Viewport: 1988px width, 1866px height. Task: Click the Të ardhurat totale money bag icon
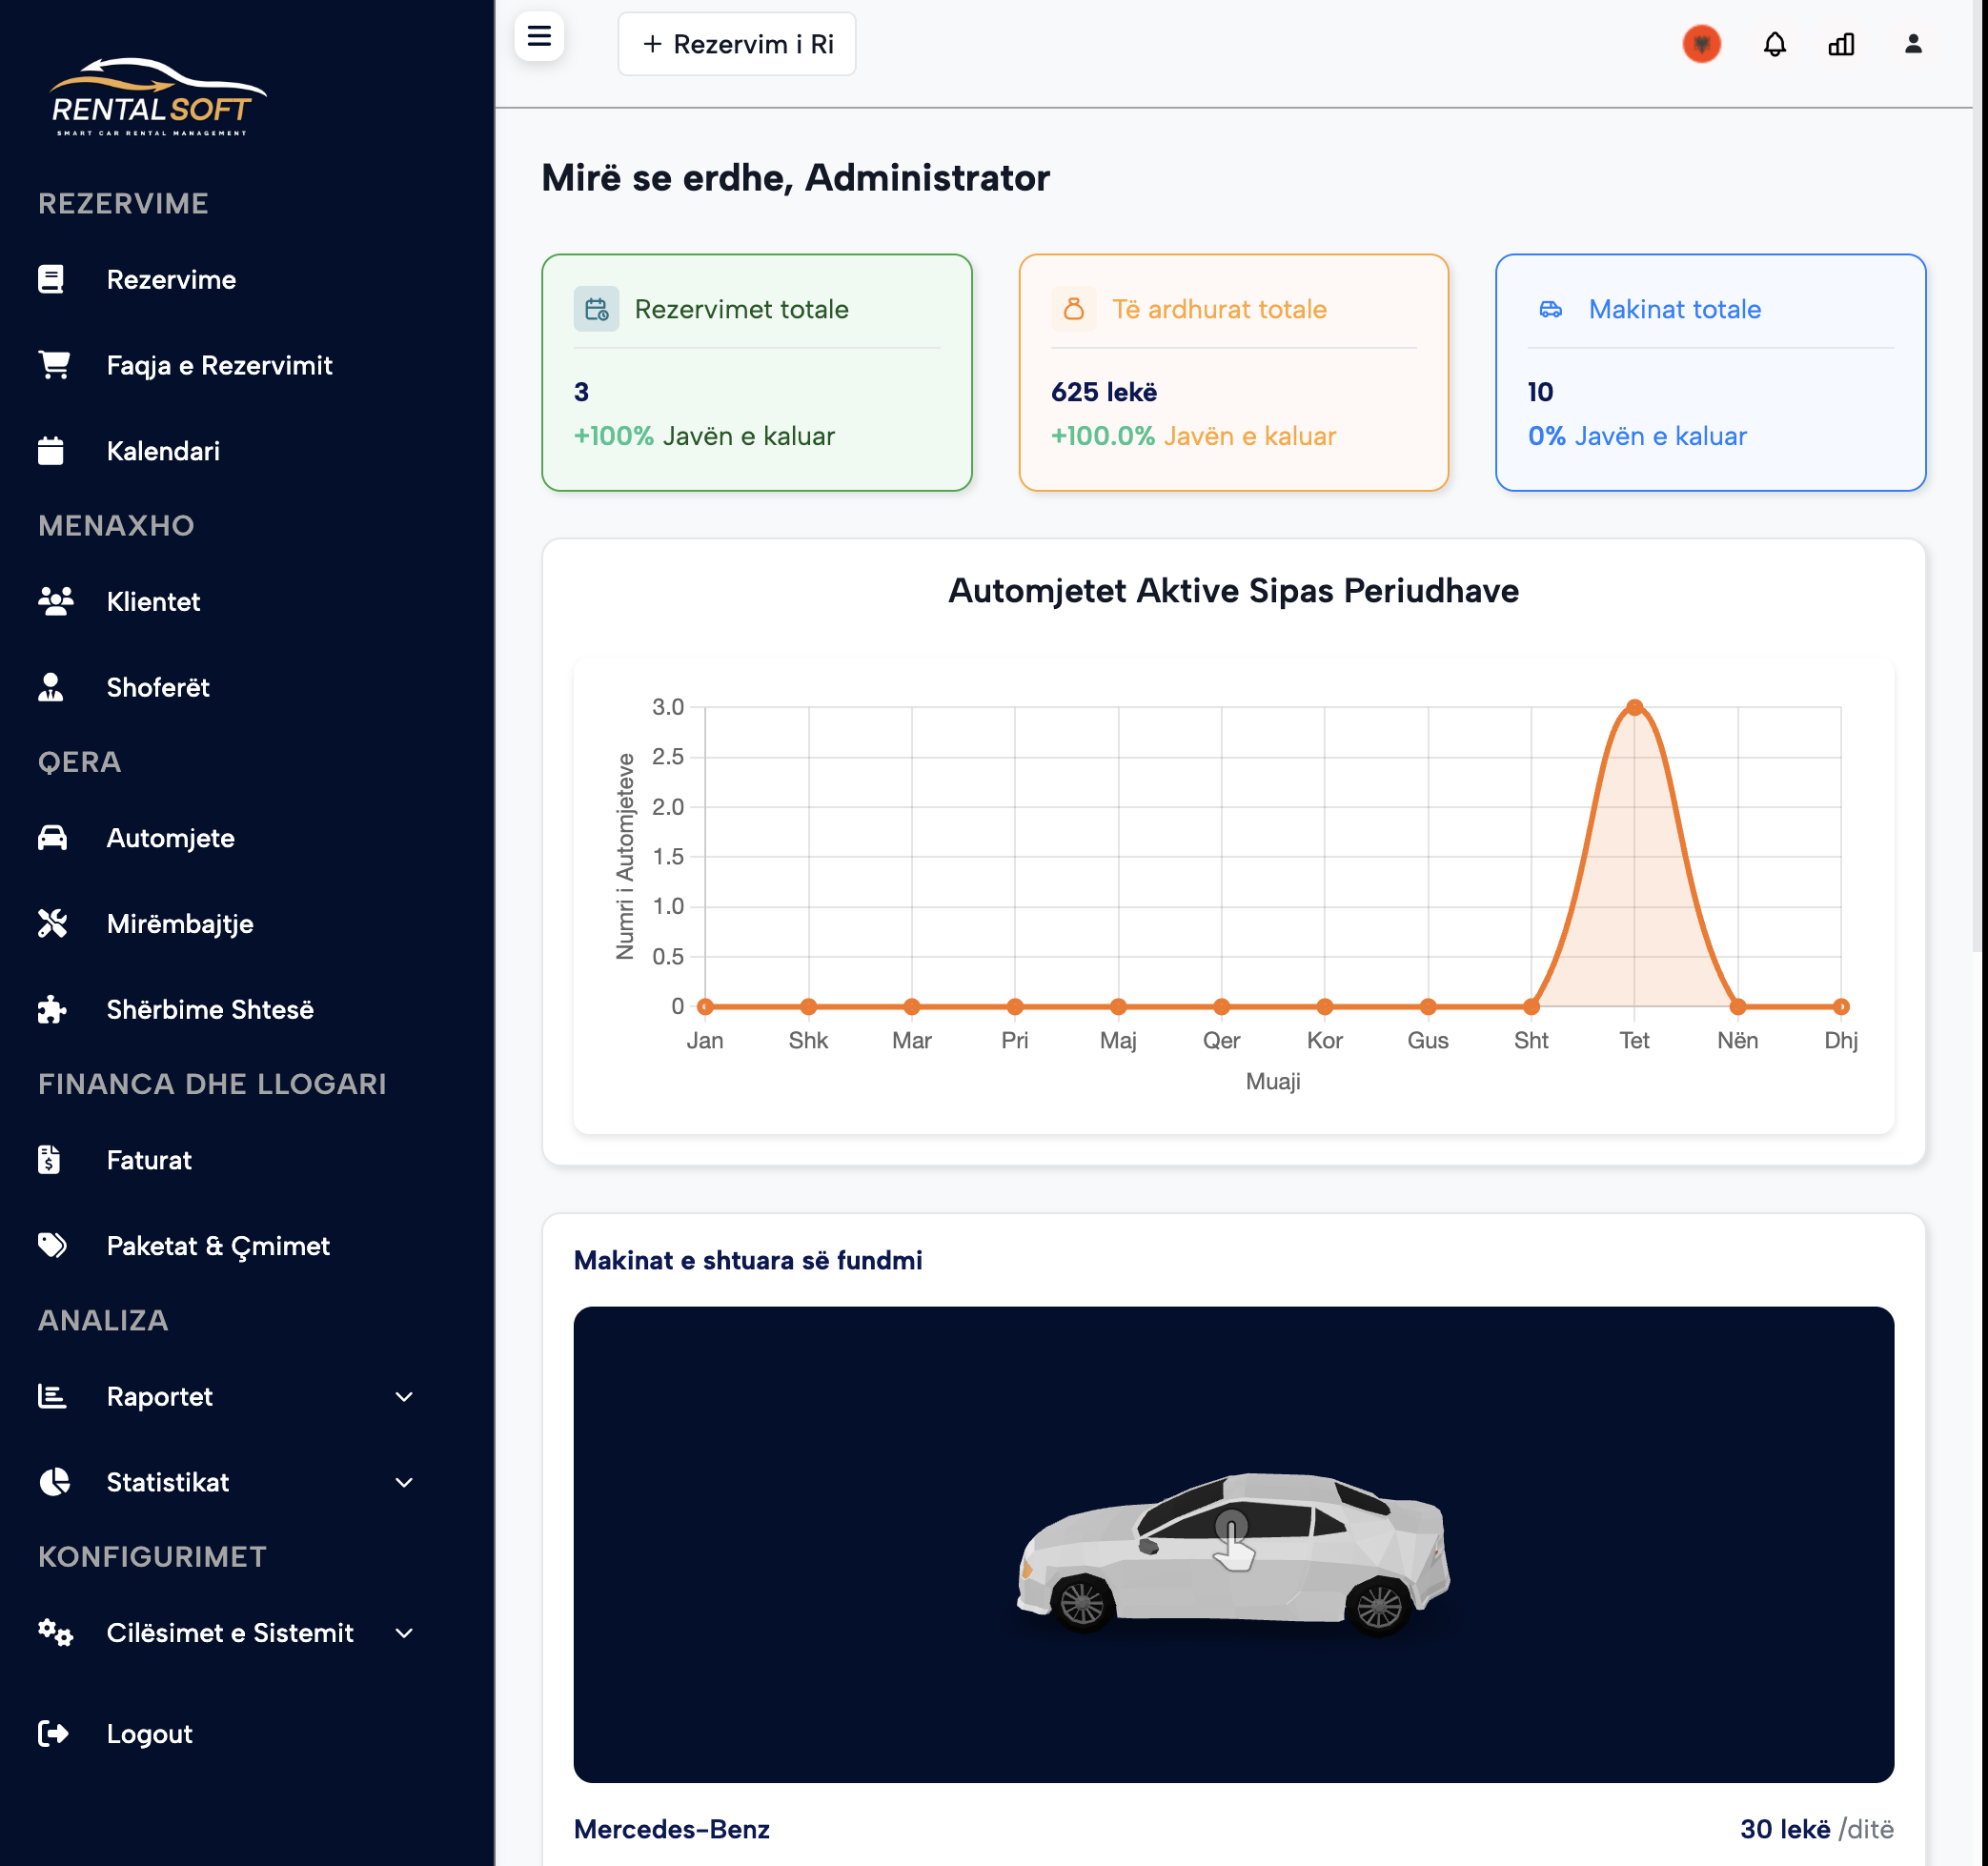coord(1073,309)
